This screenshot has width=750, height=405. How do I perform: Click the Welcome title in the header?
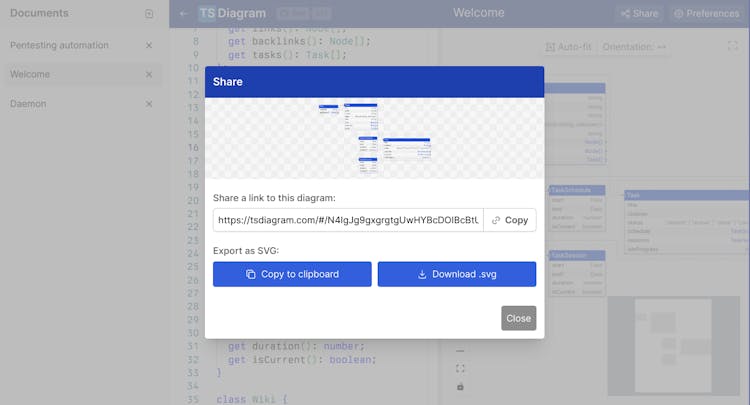tap(479, 13)
